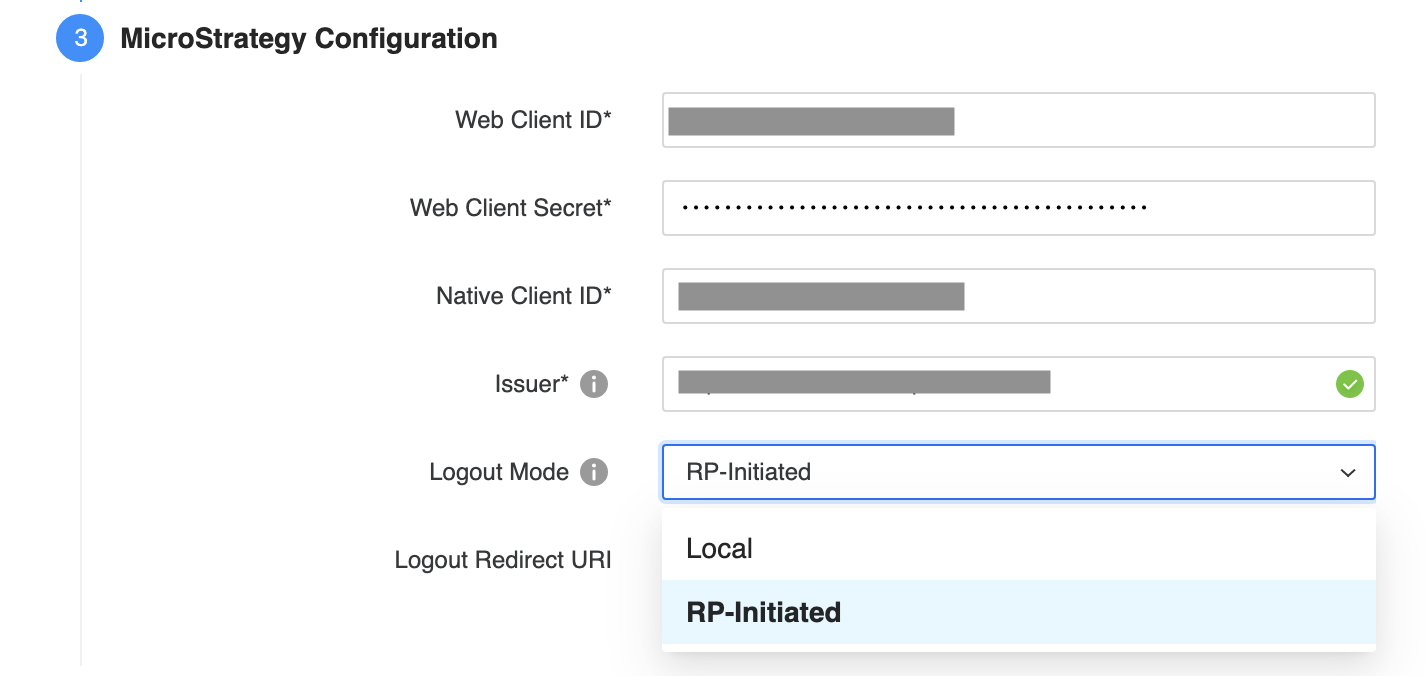Click the MicroStrategy Configuration heading
1426x676 pixels.
click(x=309, y=39)
